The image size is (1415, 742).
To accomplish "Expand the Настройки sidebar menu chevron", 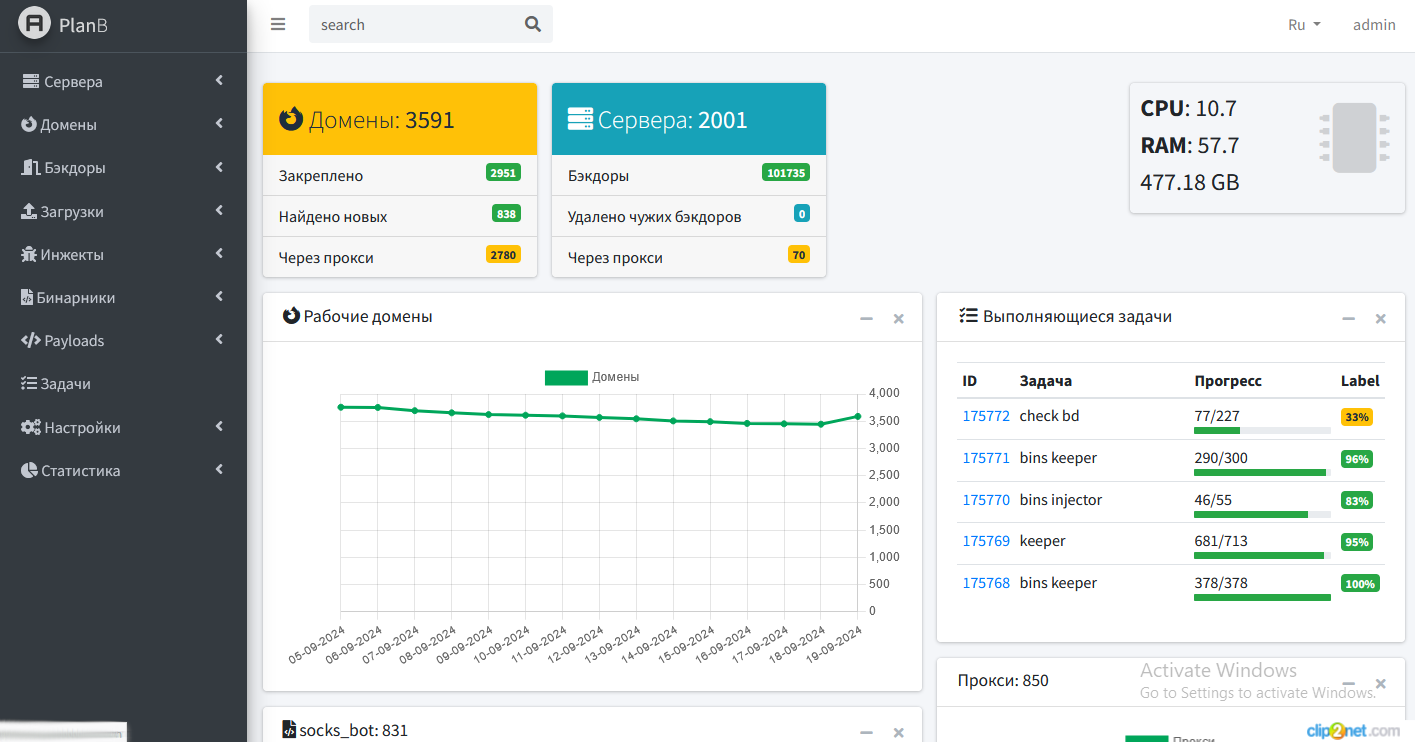I will coord(219,427).
